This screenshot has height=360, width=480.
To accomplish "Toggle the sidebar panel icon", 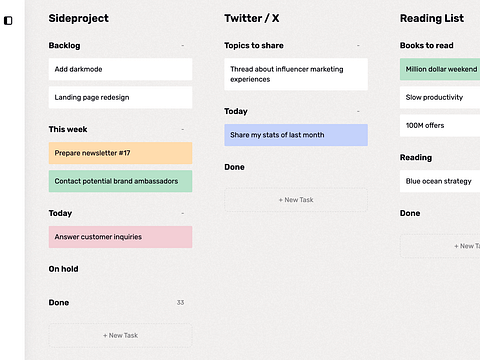I will [8, 21].
